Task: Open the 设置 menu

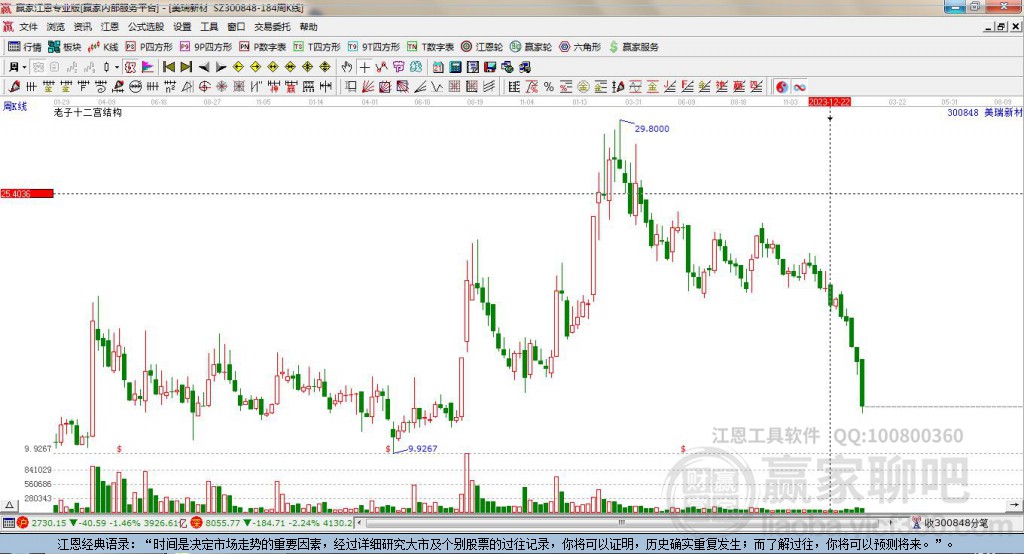Action: [x=182, y=27]
